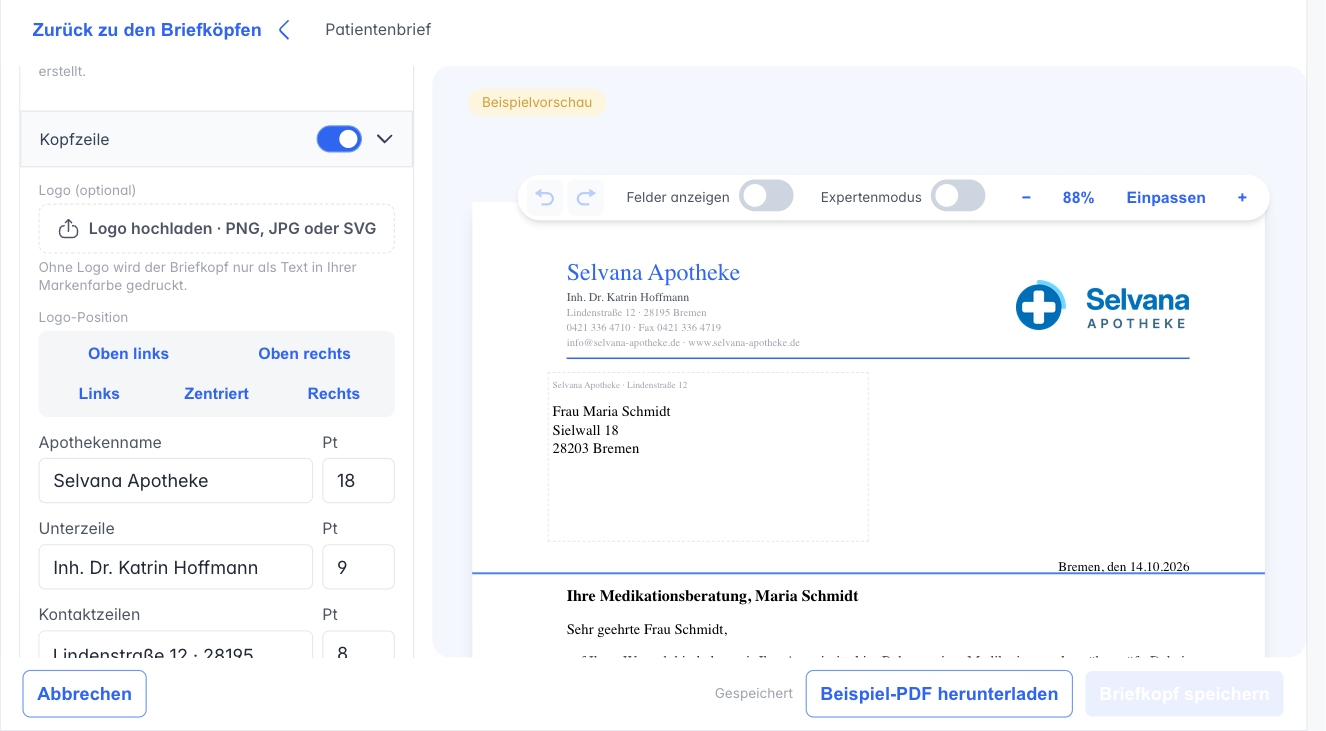Screen dimensions: 1326x731
Task: Click the back chevron beside Briefköpfen
Action: coord(284,30)
